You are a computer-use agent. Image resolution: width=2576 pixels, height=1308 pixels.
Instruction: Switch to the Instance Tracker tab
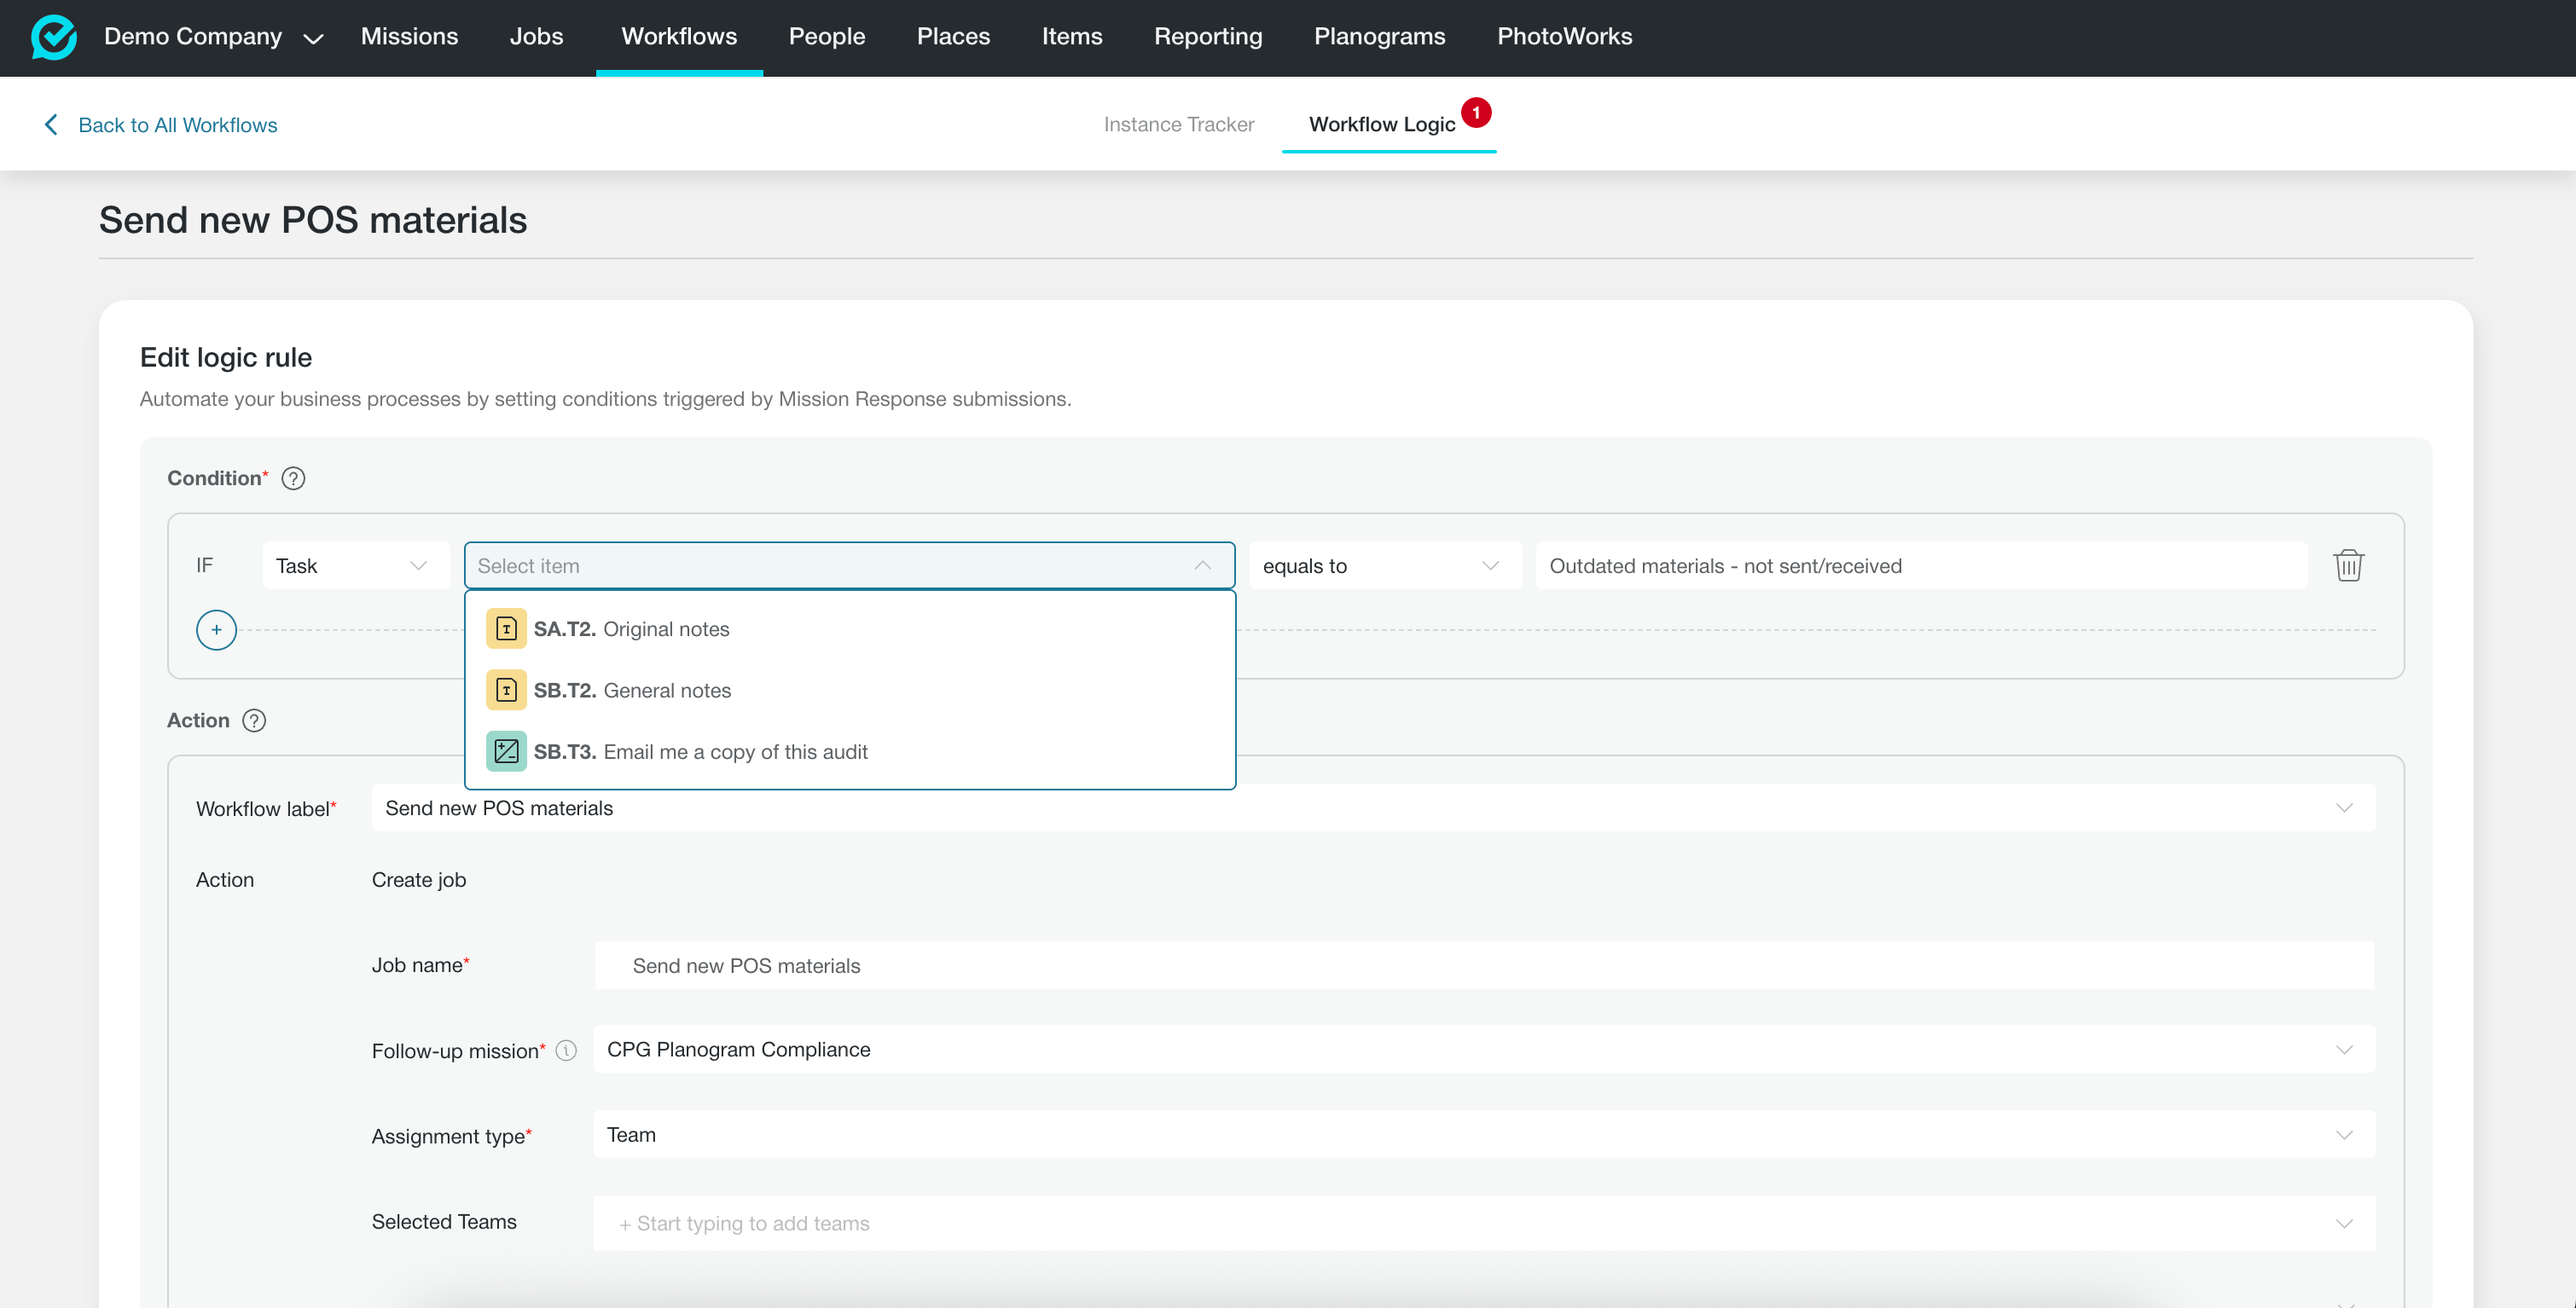point(1178,124)
